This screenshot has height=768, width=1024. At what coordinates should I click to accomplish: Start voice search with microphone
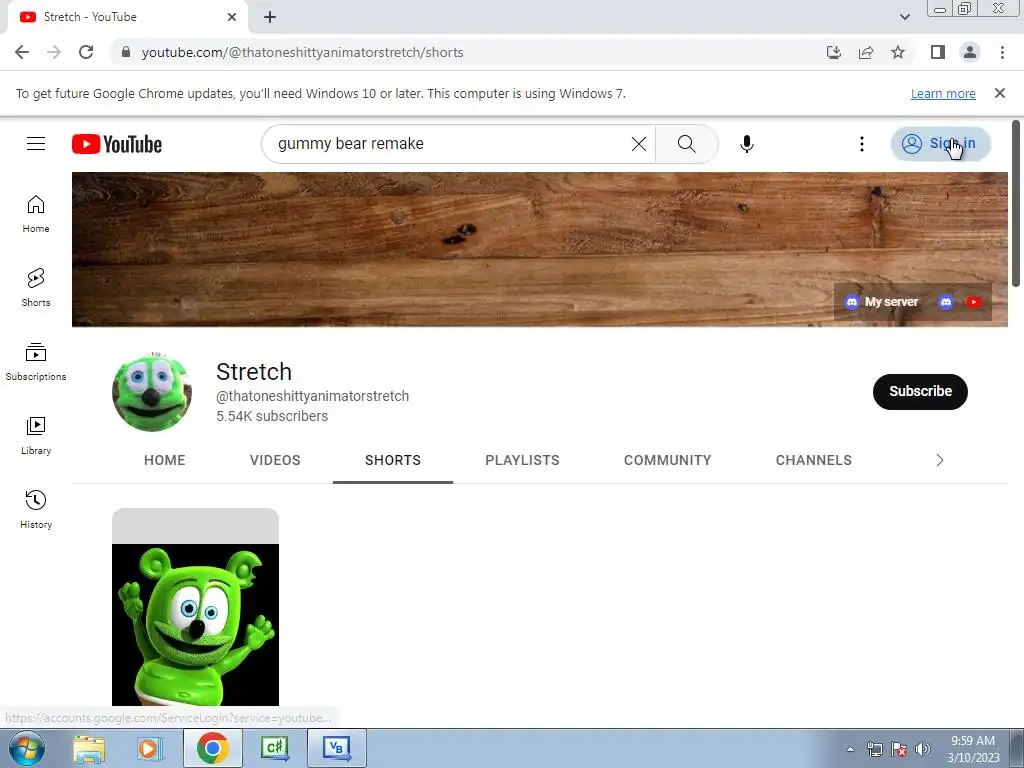pyautogui.click(x=746, y=144)
